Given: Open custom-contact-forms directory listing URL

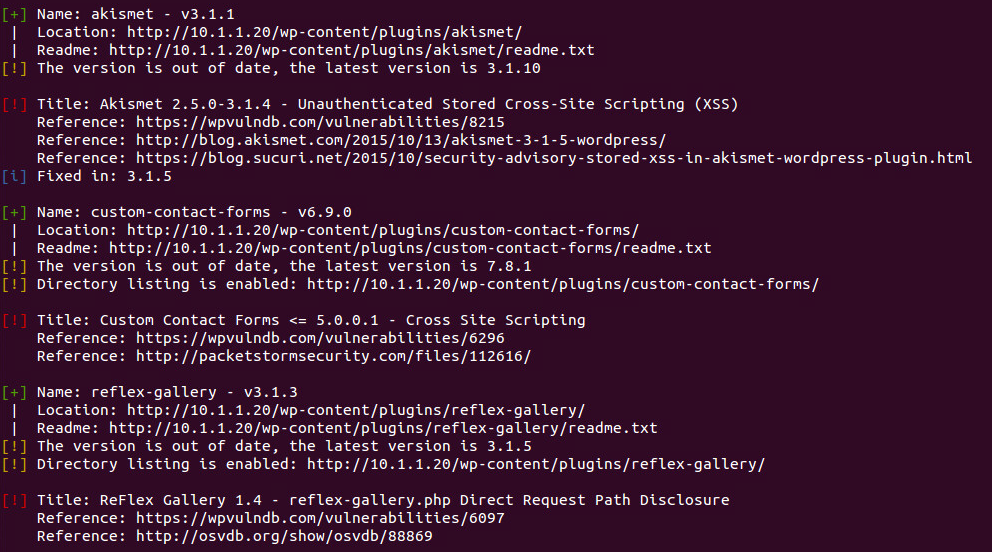Looking at the screenshot, I should tap(563, 285).
